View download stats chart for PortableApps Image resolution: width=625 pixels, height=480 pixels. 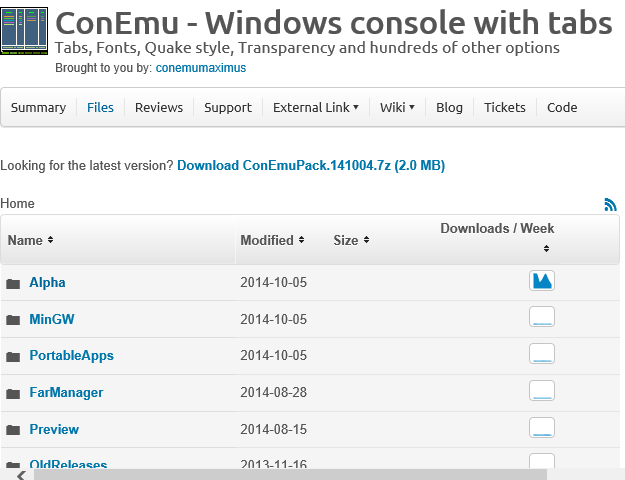[542, 354]
